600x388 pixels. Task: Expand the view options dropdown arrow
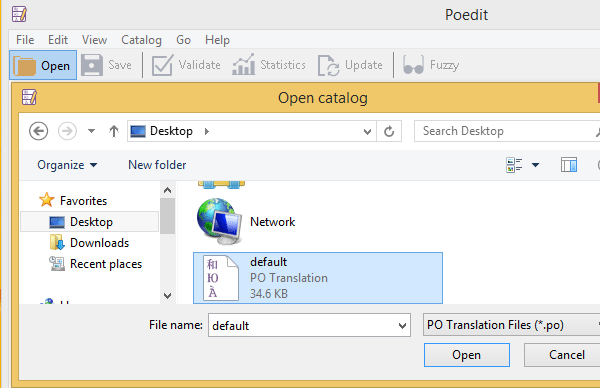[x=535, y=165]
